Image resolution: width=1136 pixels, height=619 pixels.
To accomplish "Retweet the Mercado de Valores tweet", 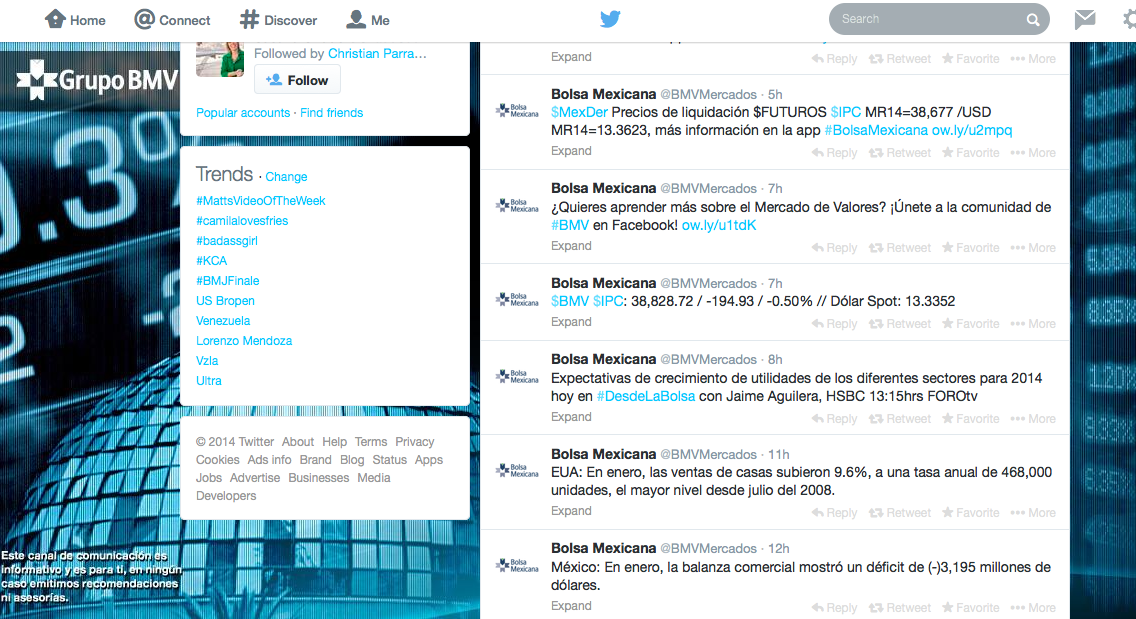I will (900, 248).
